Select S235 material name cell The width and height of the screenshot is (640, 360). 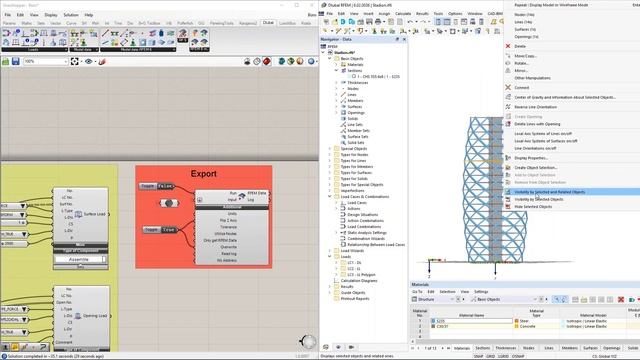click(x=471, y=321)
